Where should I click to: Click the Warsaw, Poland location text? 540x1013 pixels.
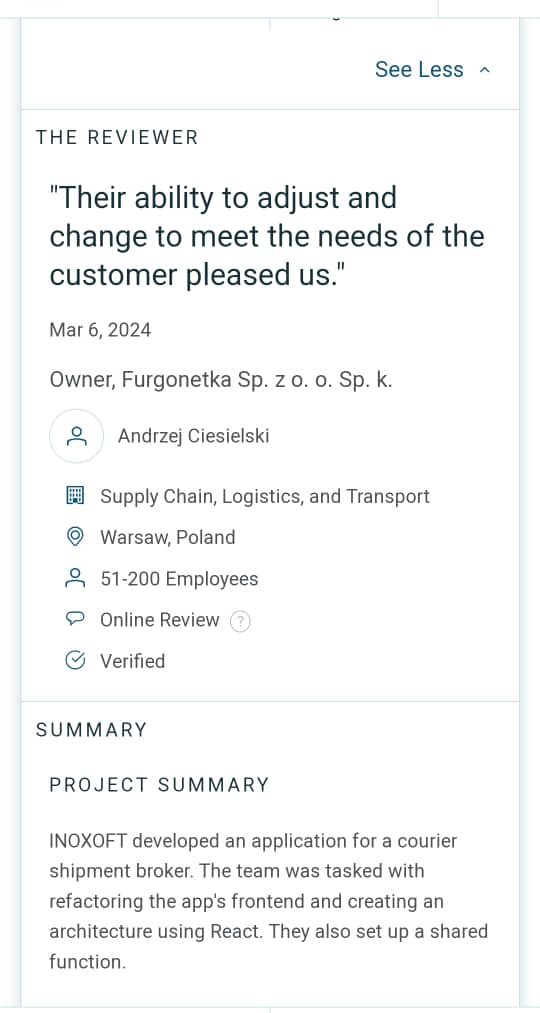point(167,538)
